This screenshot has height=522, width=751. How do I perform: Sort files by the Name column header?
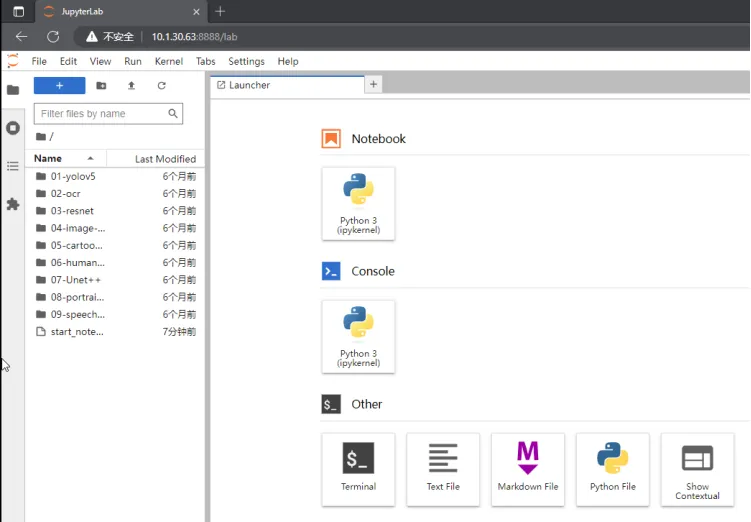pyautogui.click(x=65, y=159)
